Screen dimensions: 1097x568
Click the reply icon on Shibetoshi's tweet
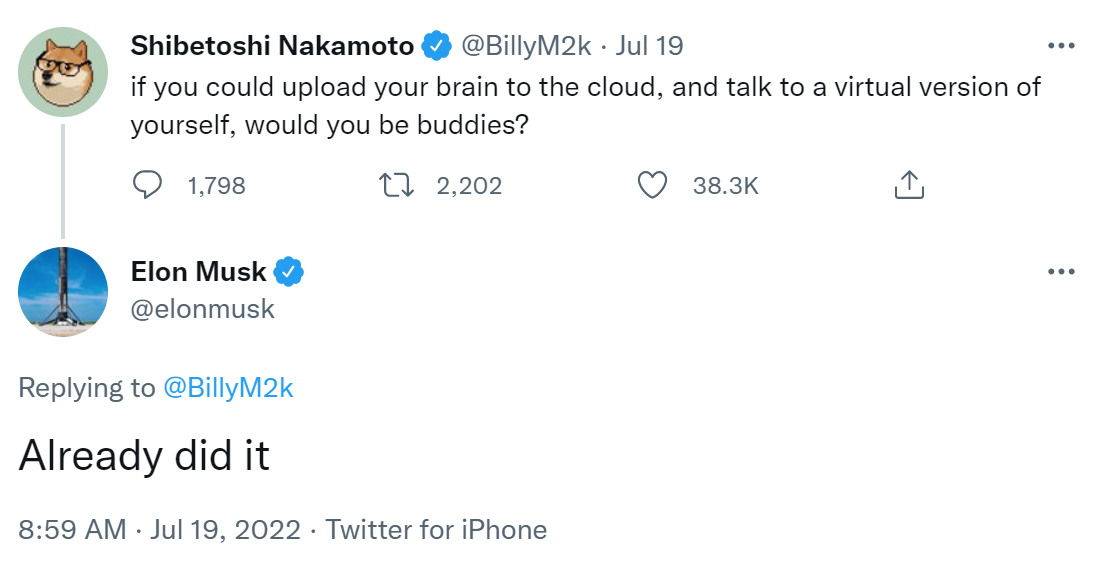[x=148, y=185]
